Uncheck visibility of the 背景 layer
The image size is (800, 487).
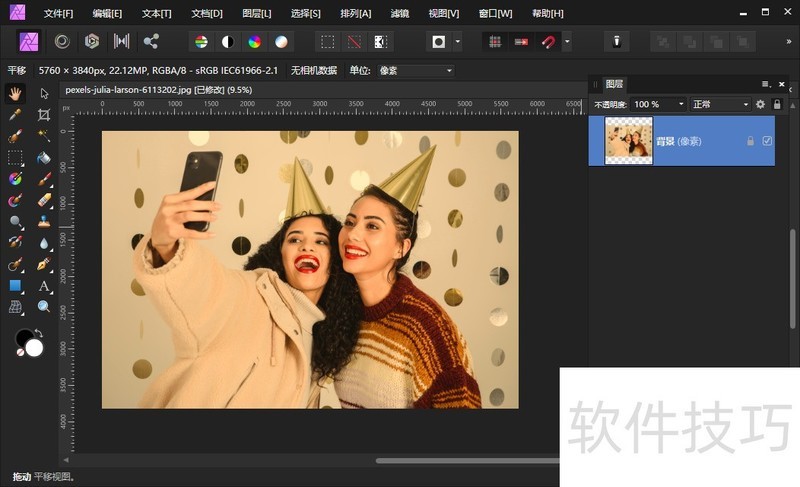pos(767,141)
